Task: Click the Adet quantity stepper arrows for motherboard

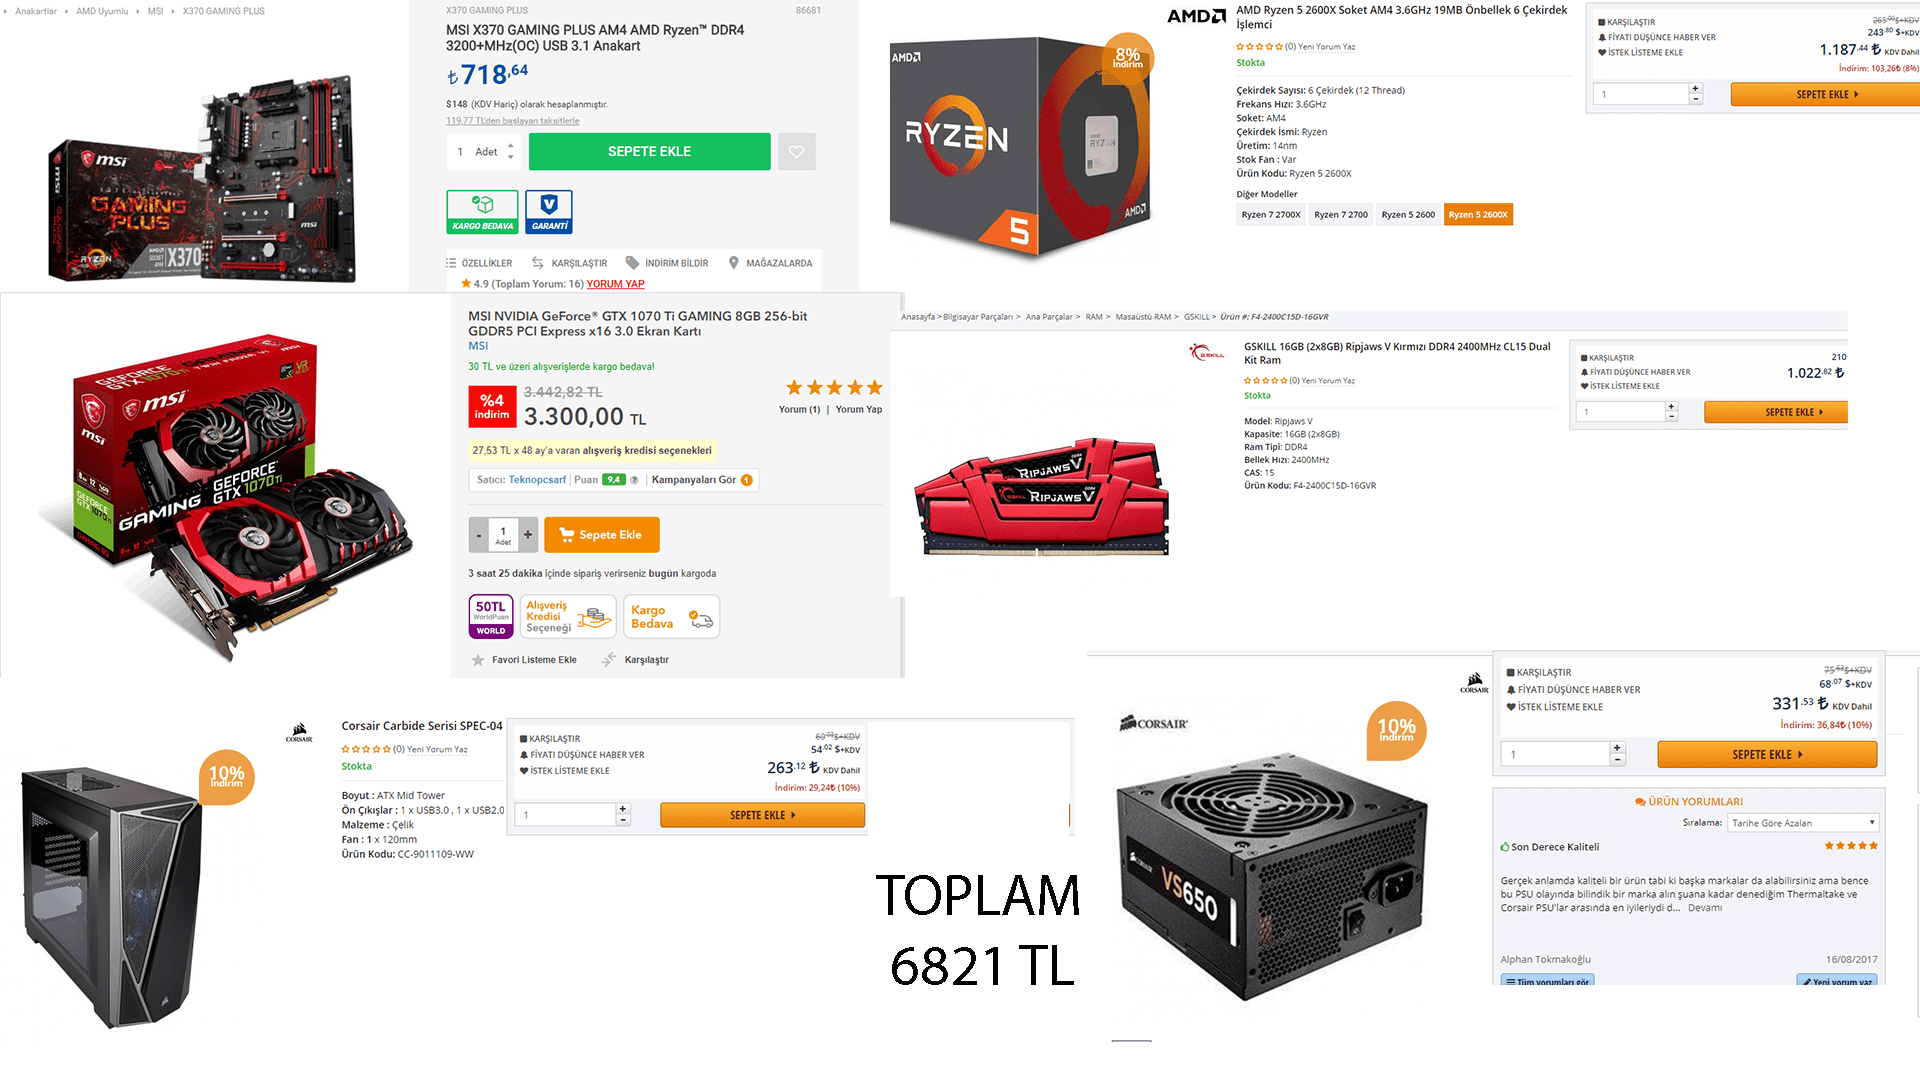Action: click(511, 151)
